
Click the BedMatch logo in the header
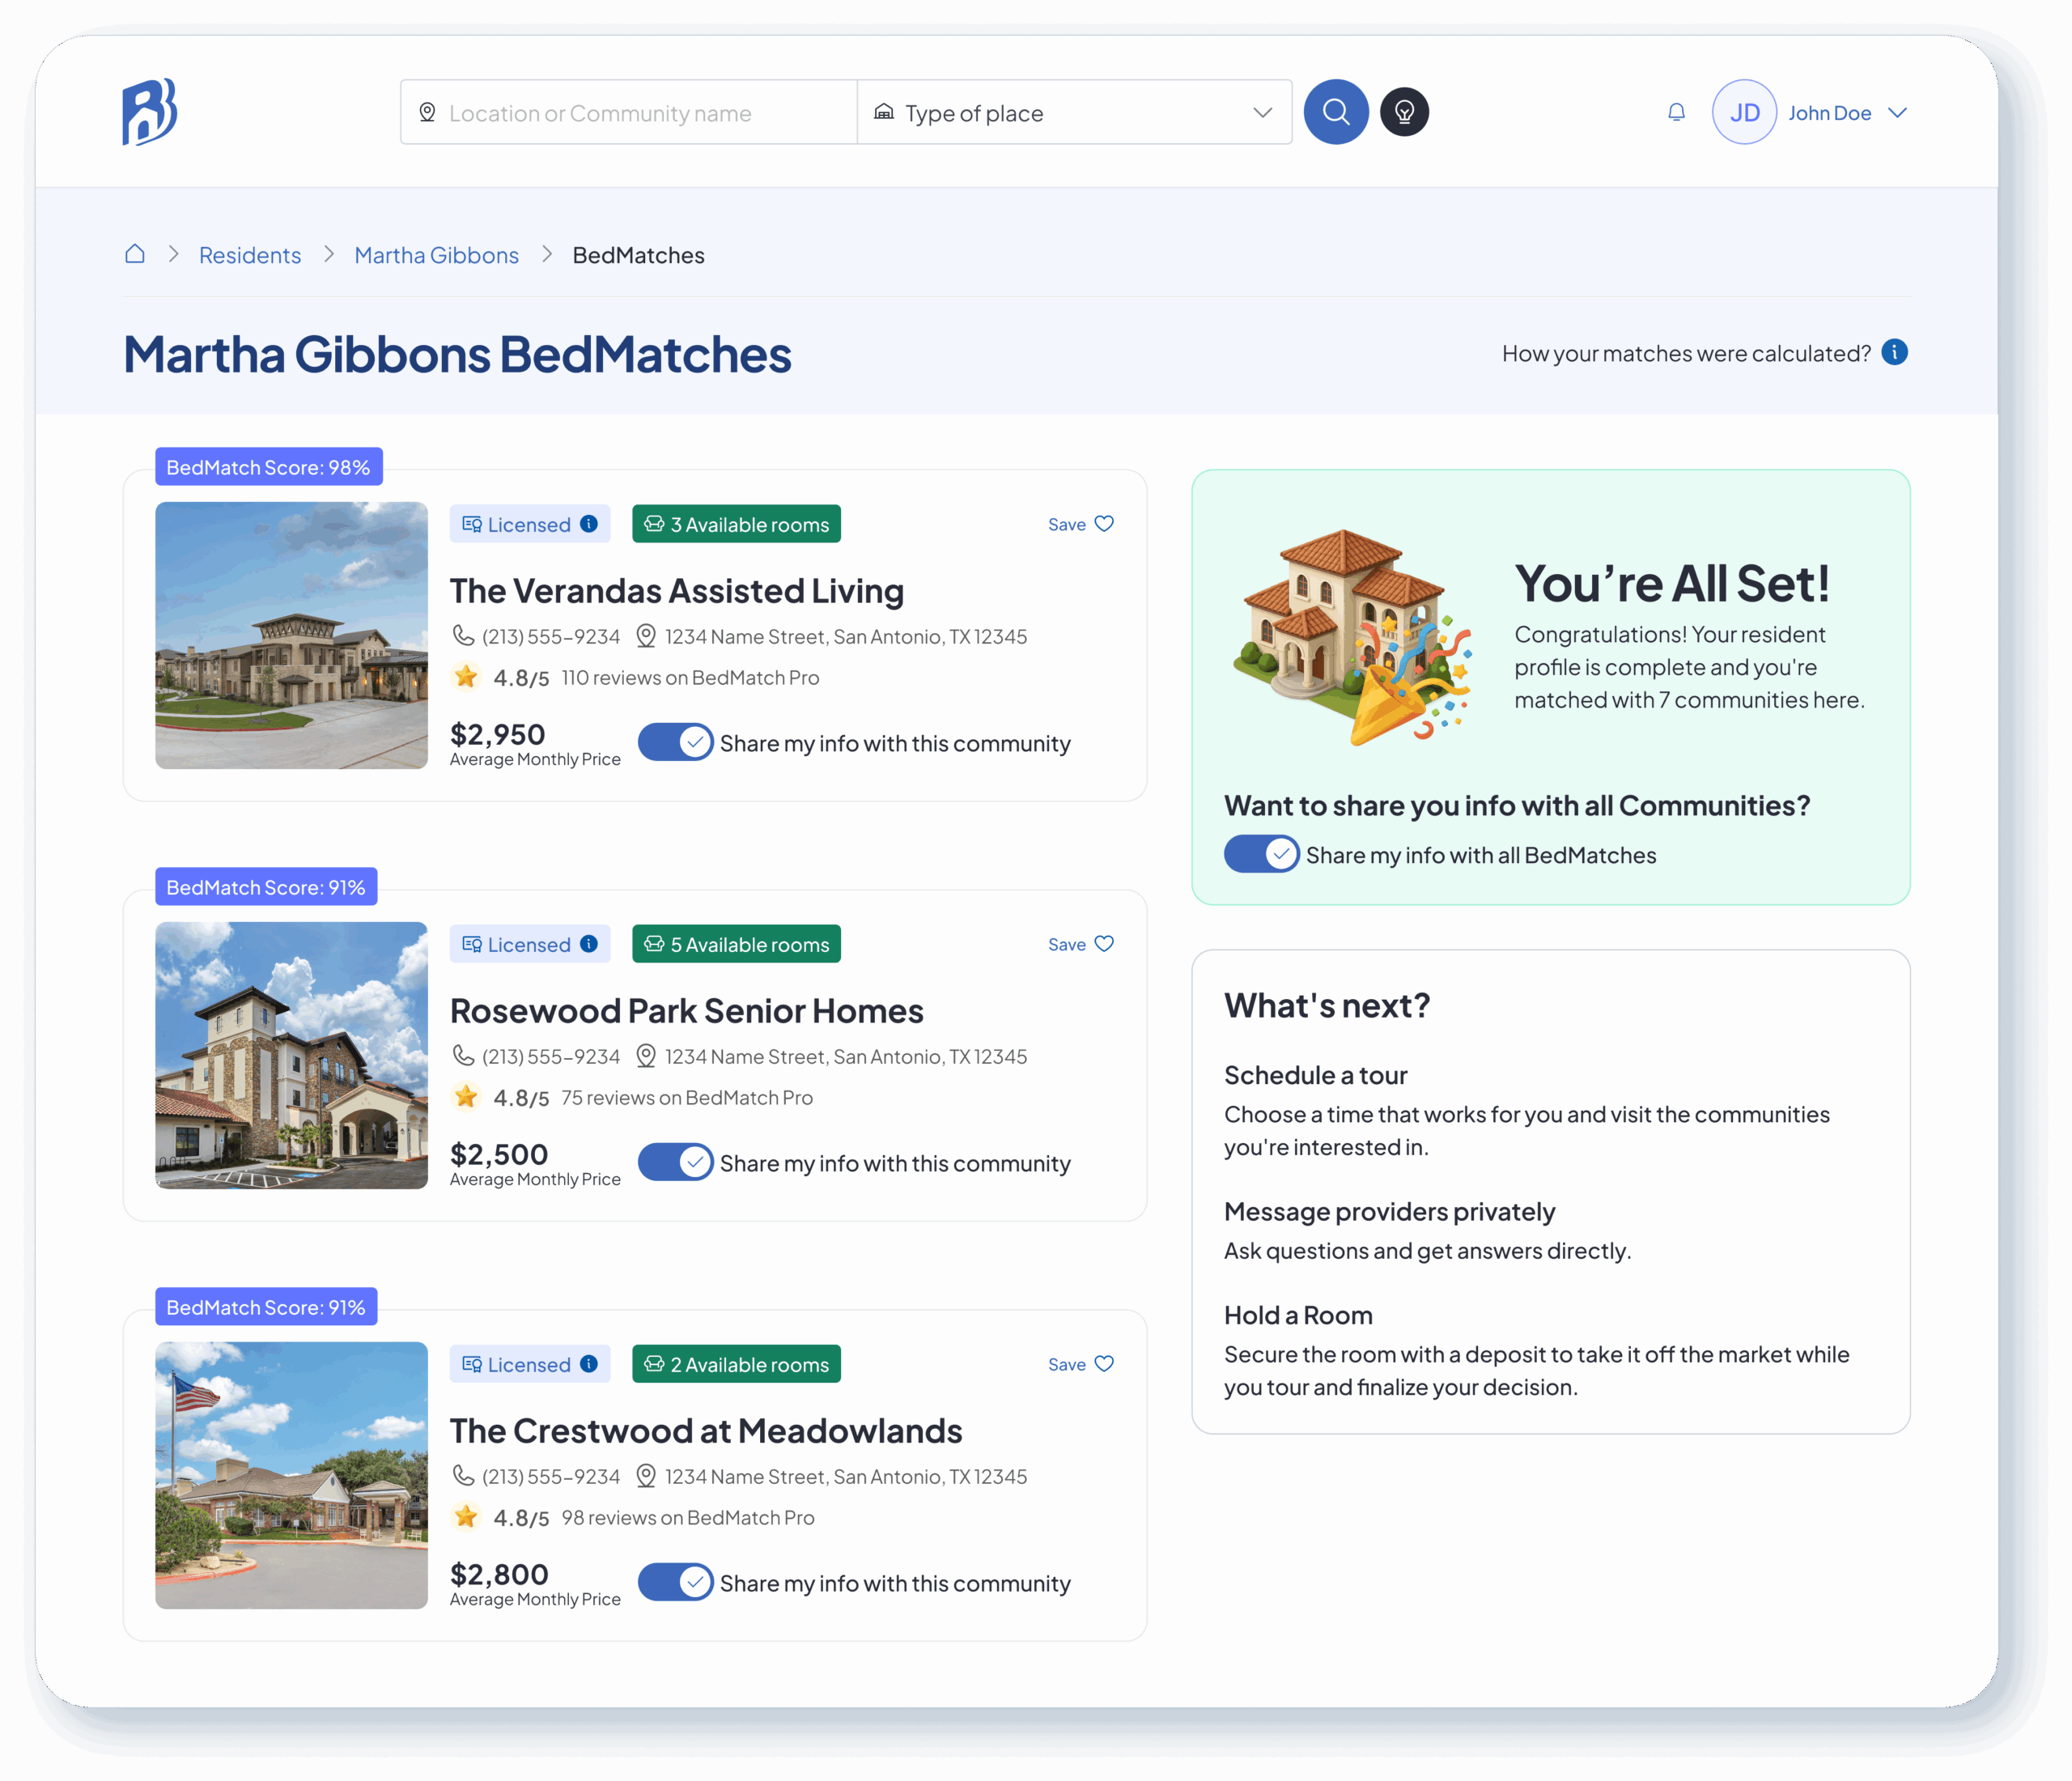(150, 112)
